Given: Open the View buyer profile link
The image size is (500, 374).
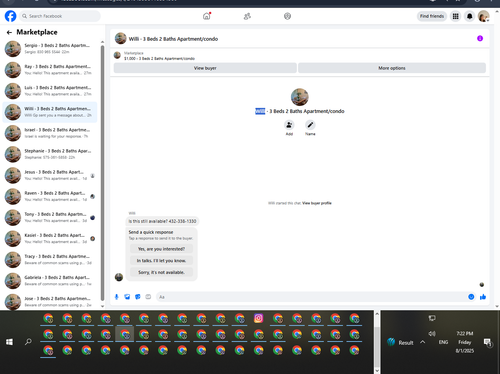Looking at the screenshot, I should point(317,203).
